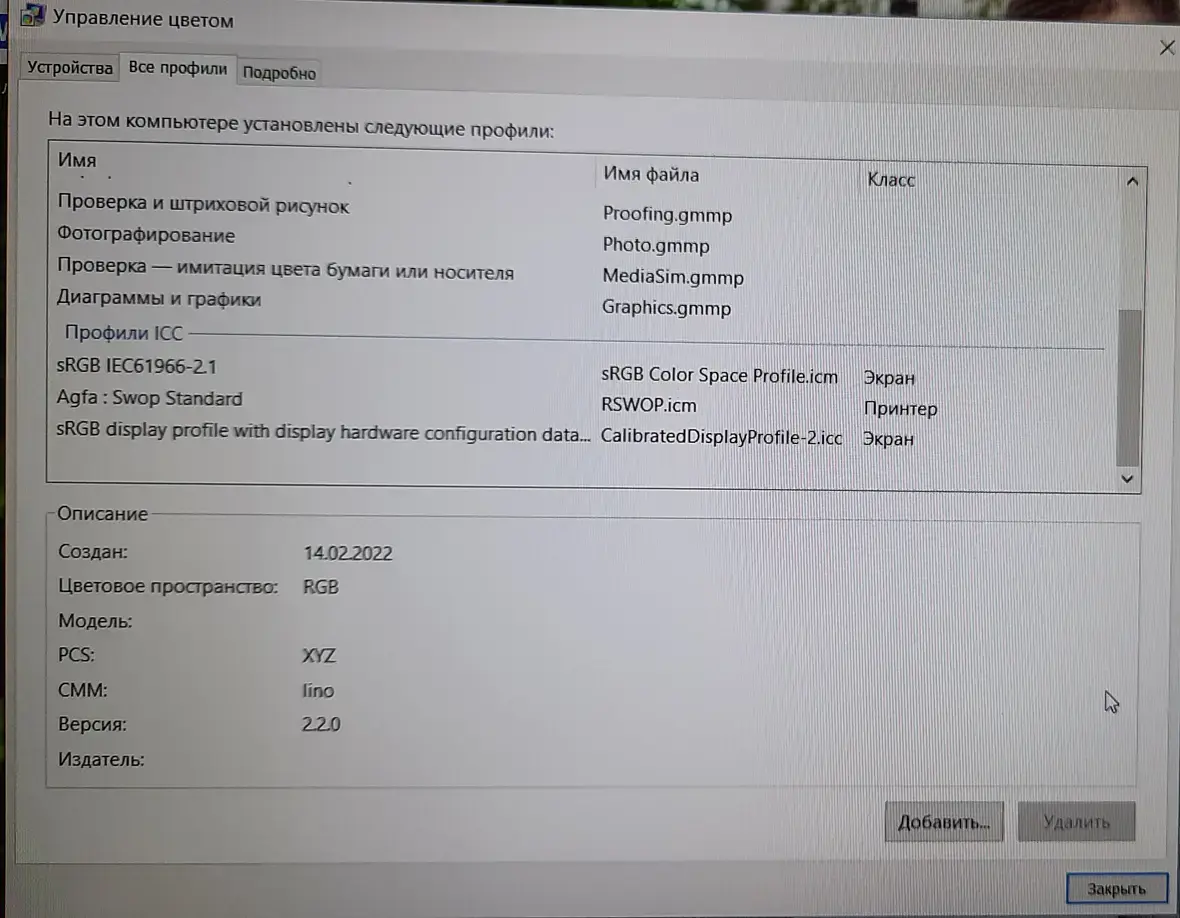Select Проверка — имитация цвета бумаги profile
This screenshot has width=1180, height=918.
click(x=285, y=269)
